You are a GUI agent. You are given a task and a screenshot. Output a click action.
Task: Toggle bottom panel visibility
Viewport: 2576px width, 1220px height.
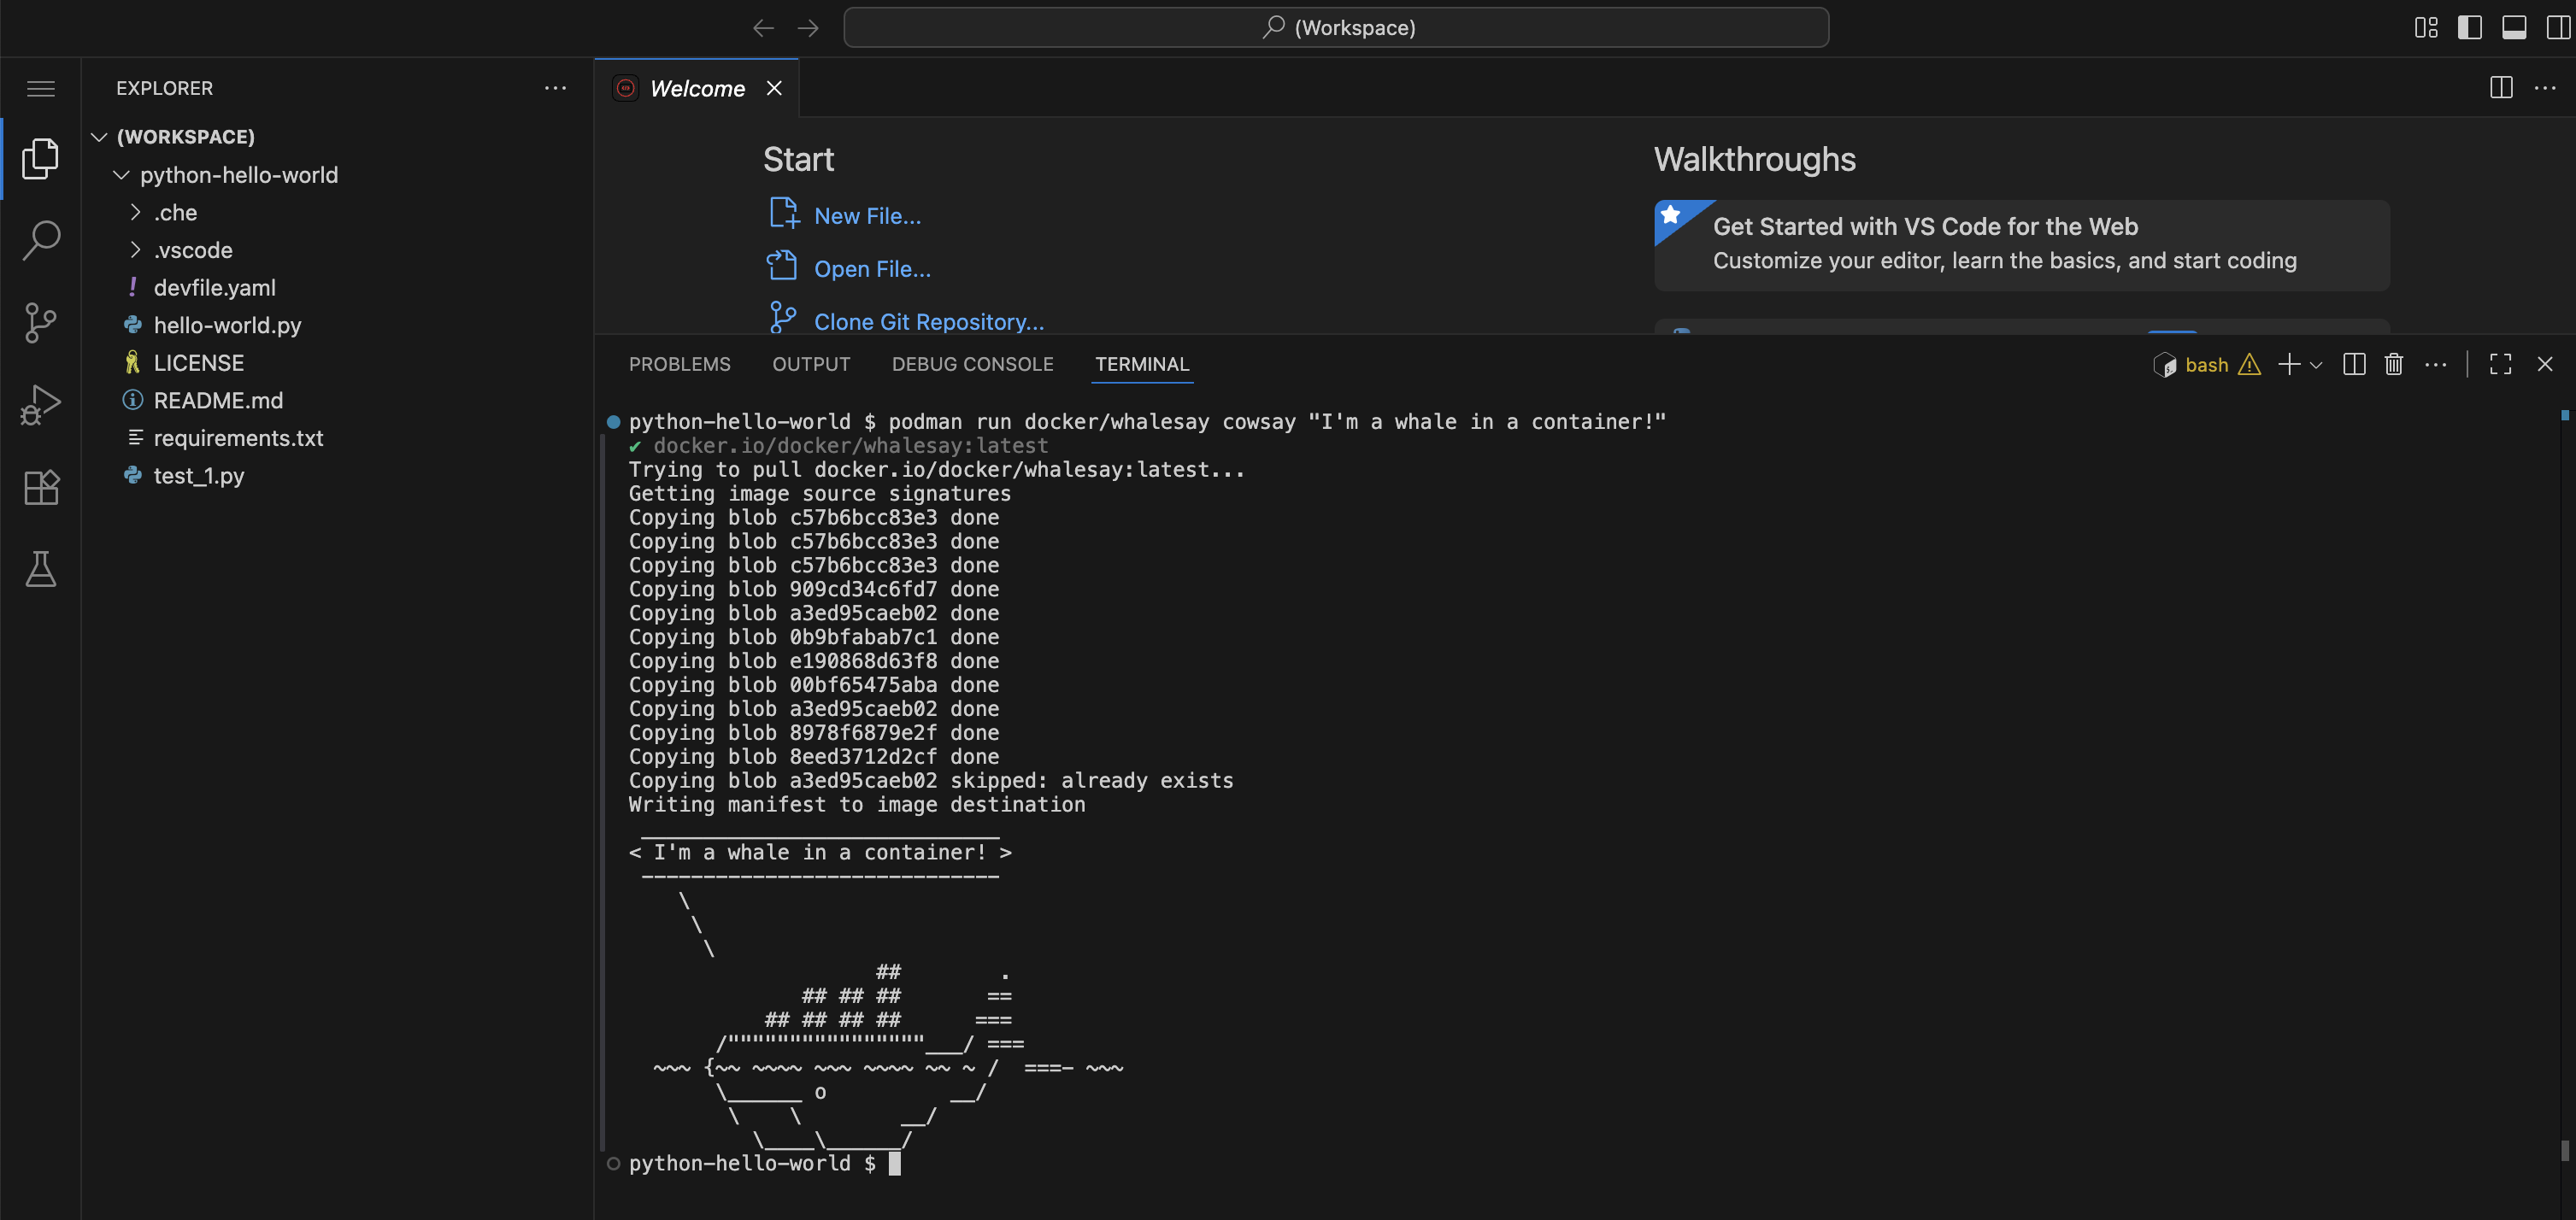pos(2513,27)
